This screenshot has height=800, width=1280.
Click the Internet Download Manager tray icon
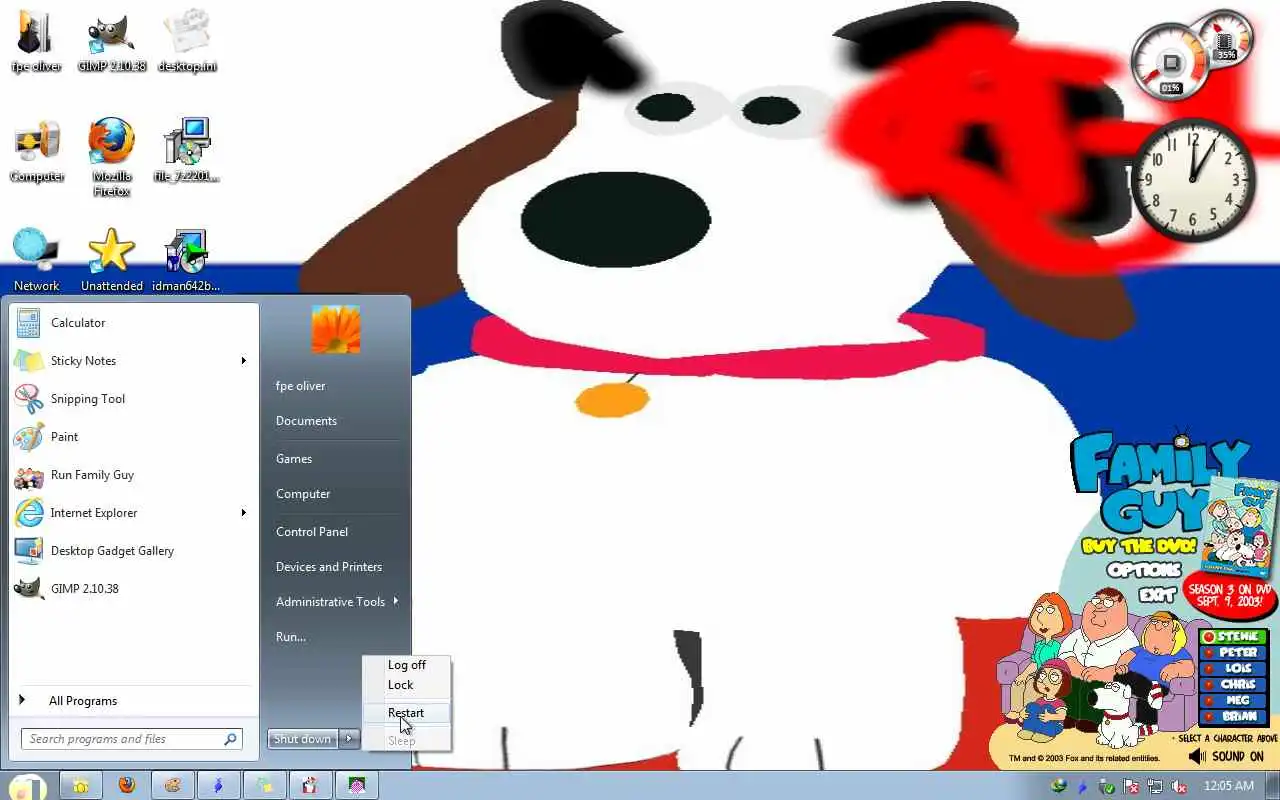click(1059, 786)
